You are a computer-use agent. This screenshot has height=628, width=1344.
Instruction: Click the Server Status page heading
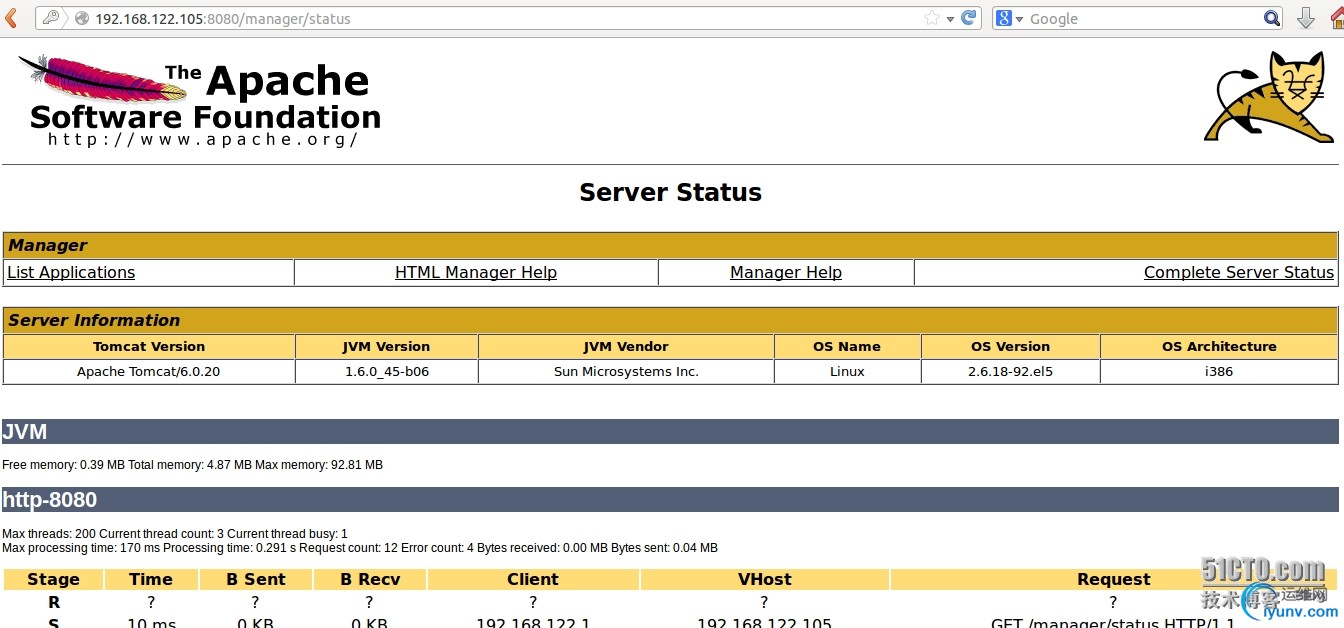[x=671, y=192]
